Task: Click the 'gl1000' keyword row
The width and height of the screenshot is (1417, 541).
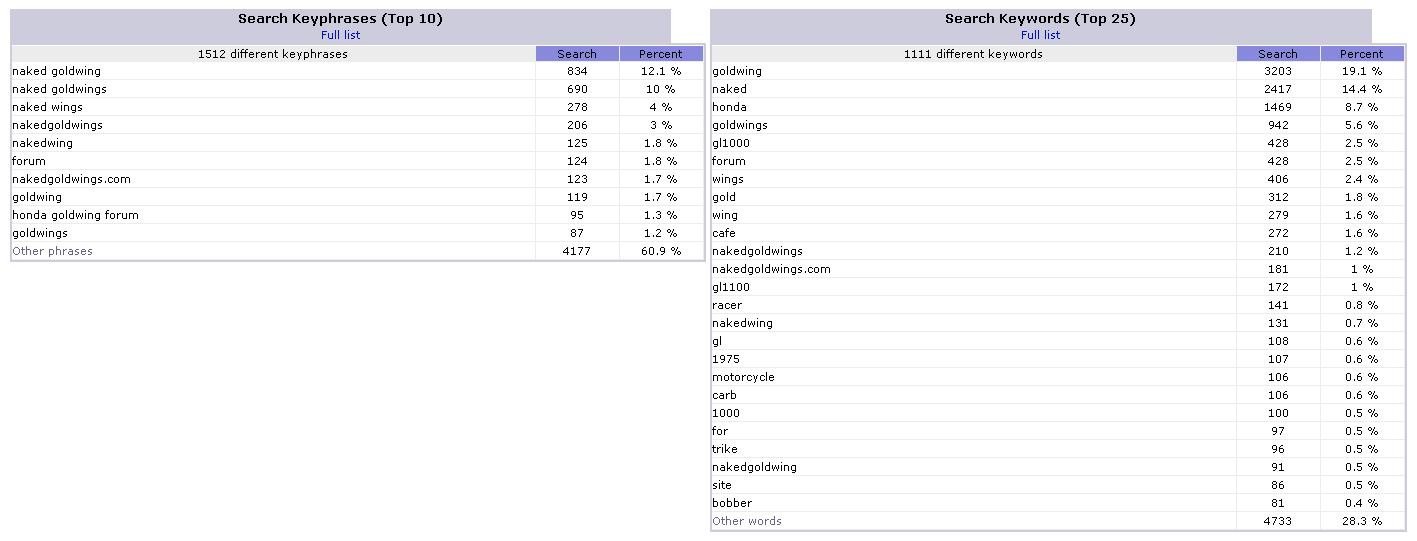Action: coord(1058,143)
